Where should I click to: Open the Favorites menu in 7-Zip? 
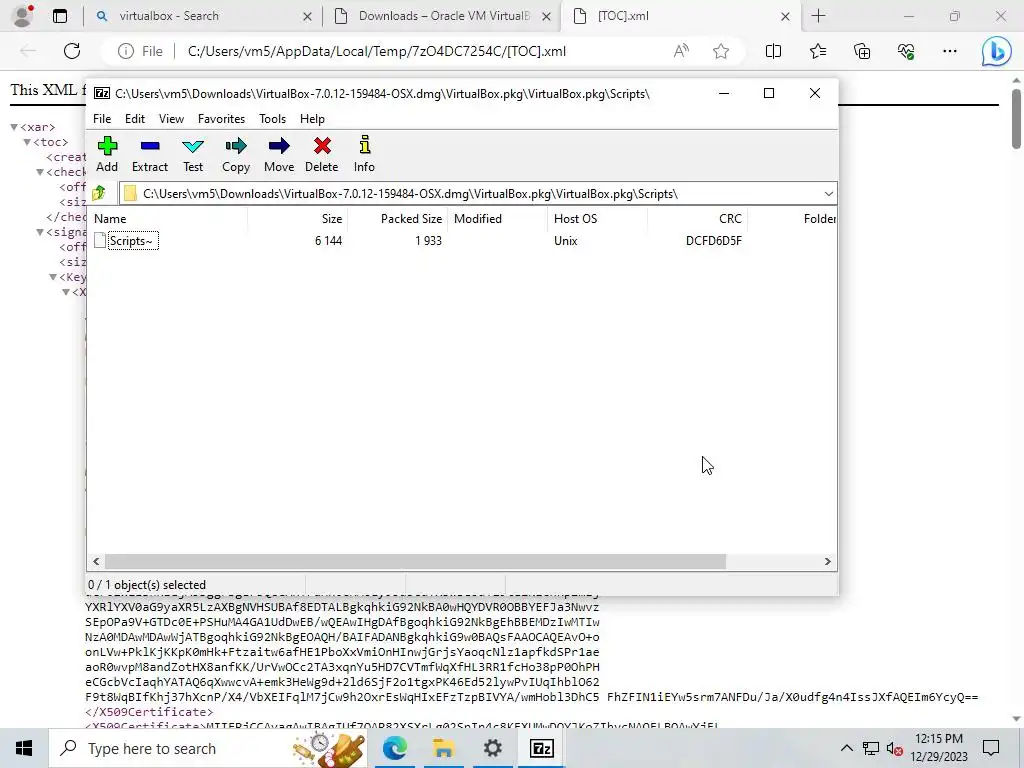[221, 119]
